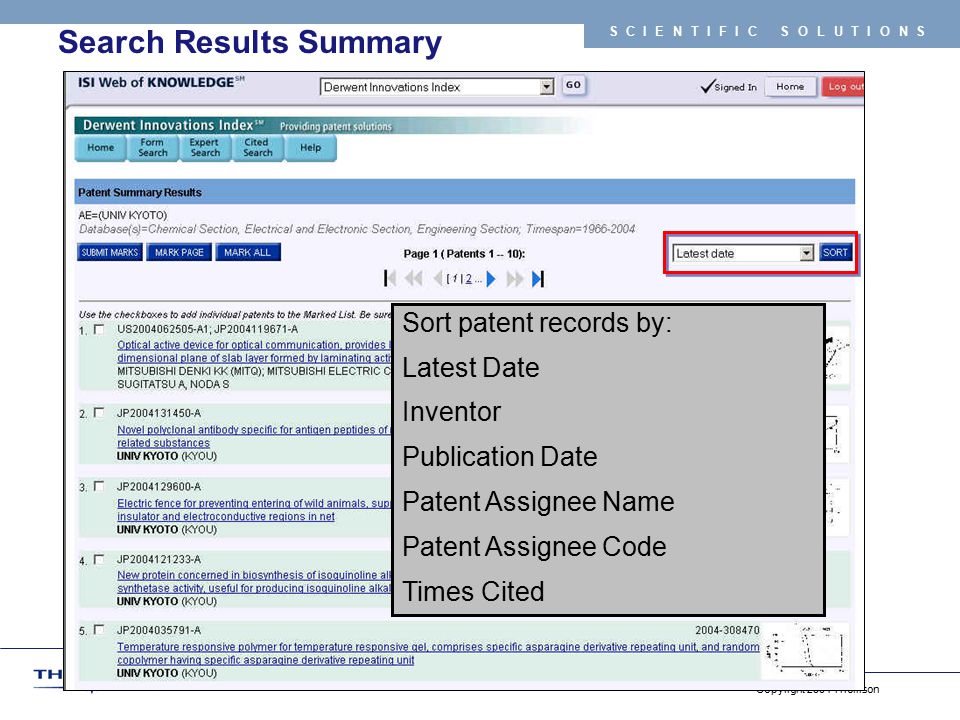960x720 pixels.
Task: Click the Signed In checkmark indicator
Action: click(x=729, y=87)
